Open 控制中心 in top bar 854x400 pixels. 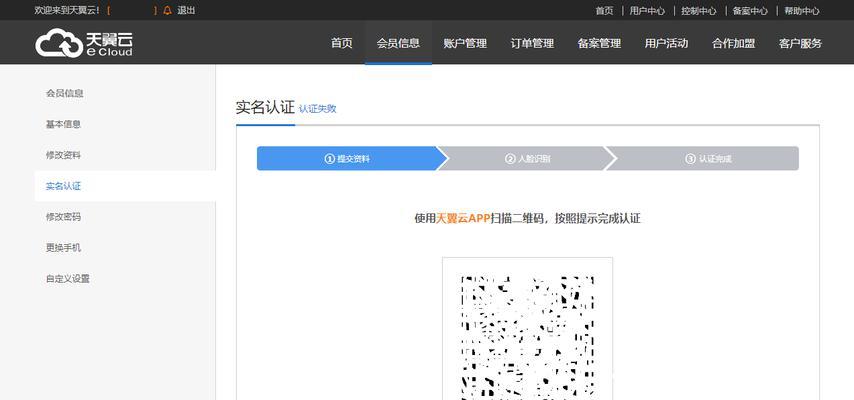click(699, 11)
